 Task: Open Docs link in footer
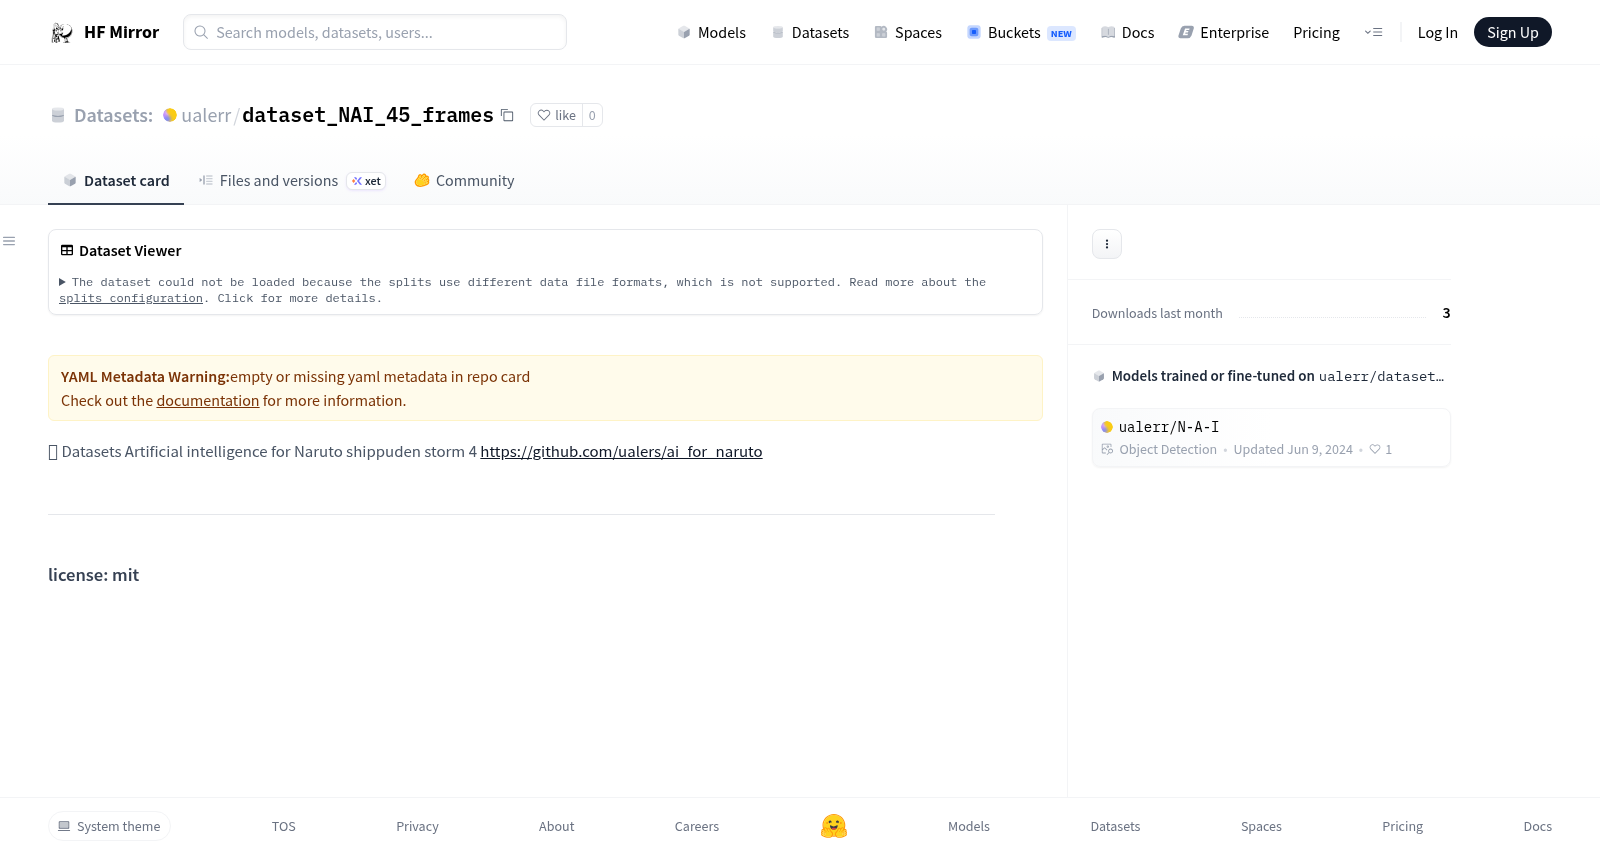click(1537, 827)
